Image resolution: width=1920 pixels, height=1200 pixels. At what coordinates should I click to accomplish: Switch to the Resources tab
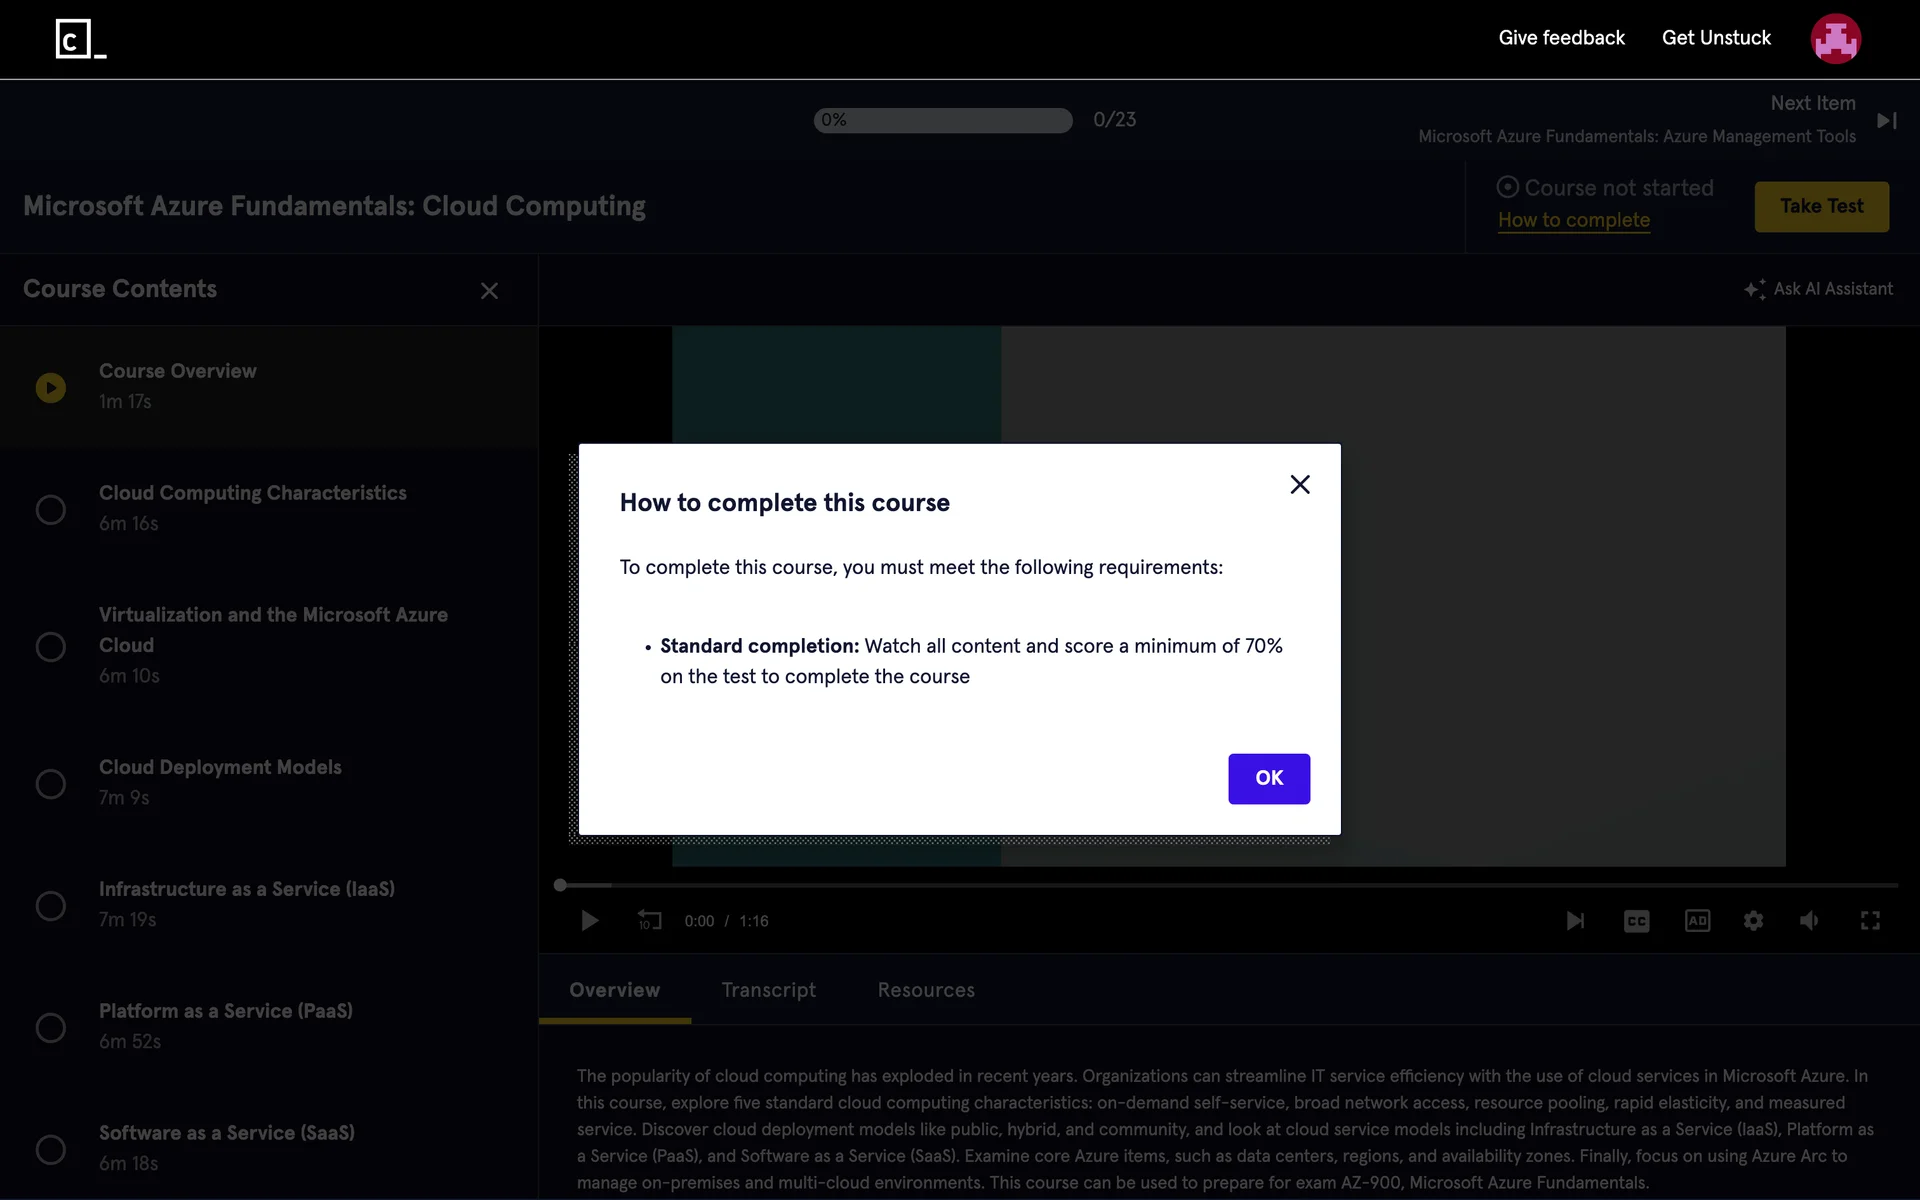tap(926, 990)
